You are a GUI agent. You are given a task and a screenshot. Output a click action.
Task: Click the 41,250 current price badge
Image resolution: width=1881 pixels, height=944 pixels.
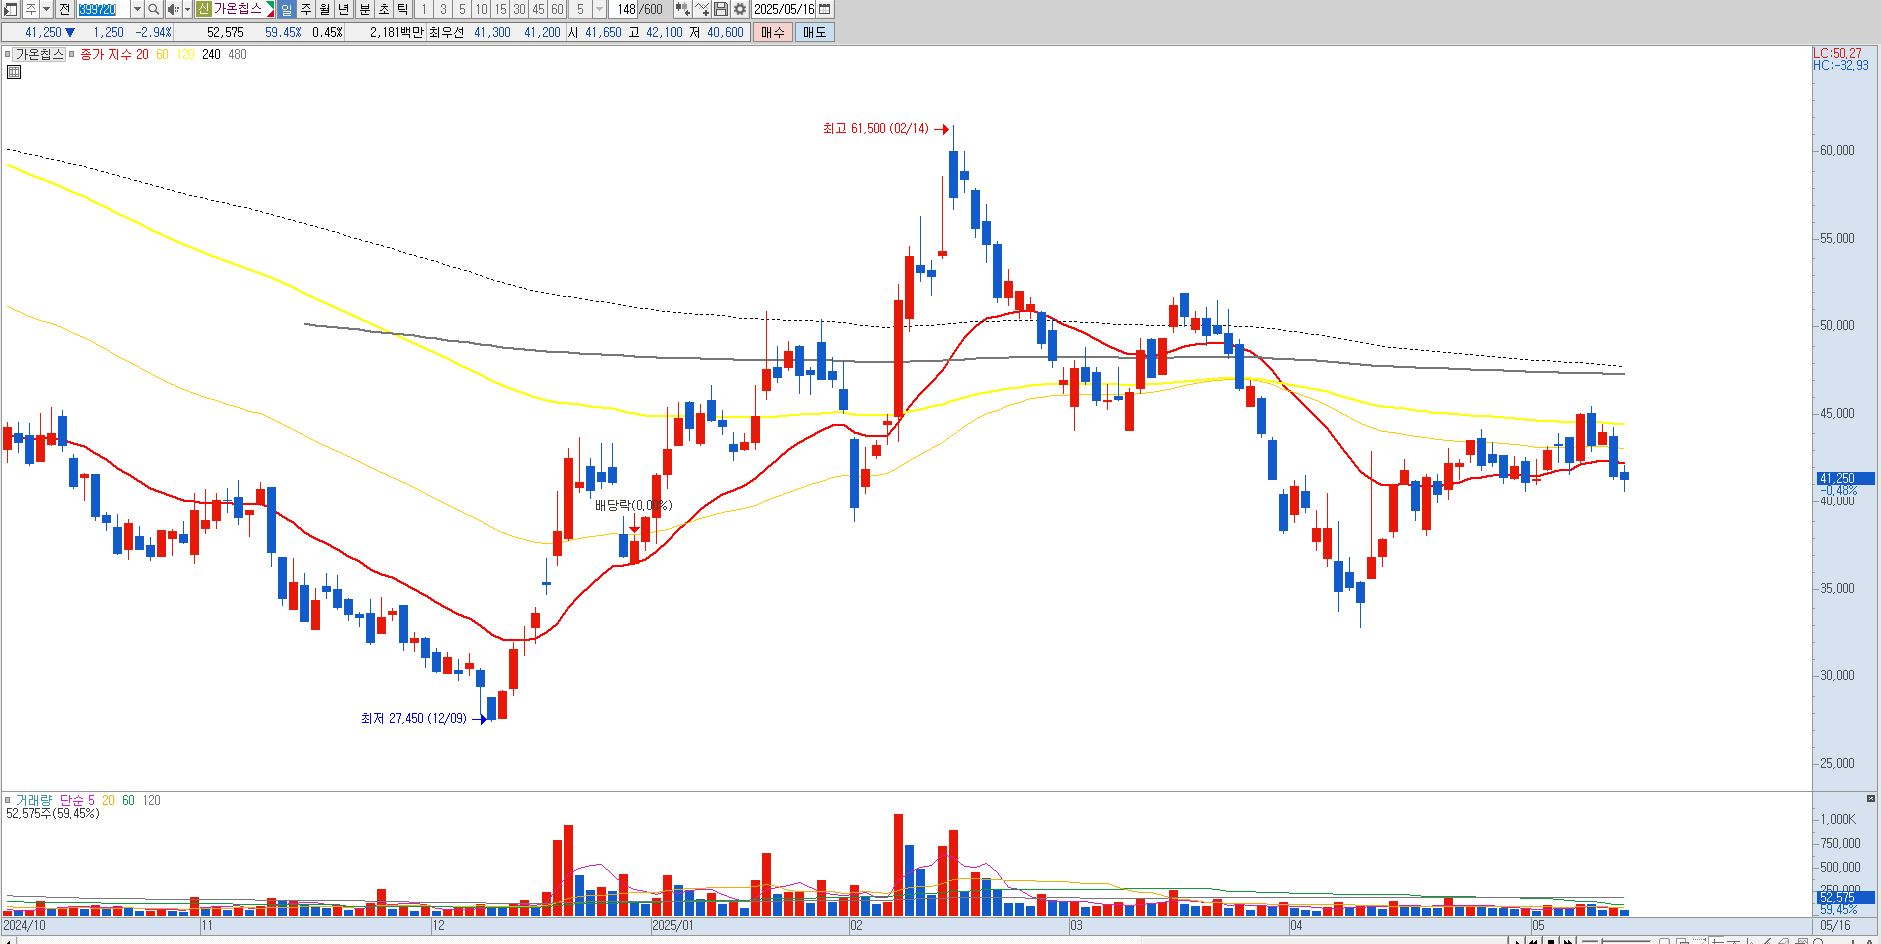coord(1845,479)
